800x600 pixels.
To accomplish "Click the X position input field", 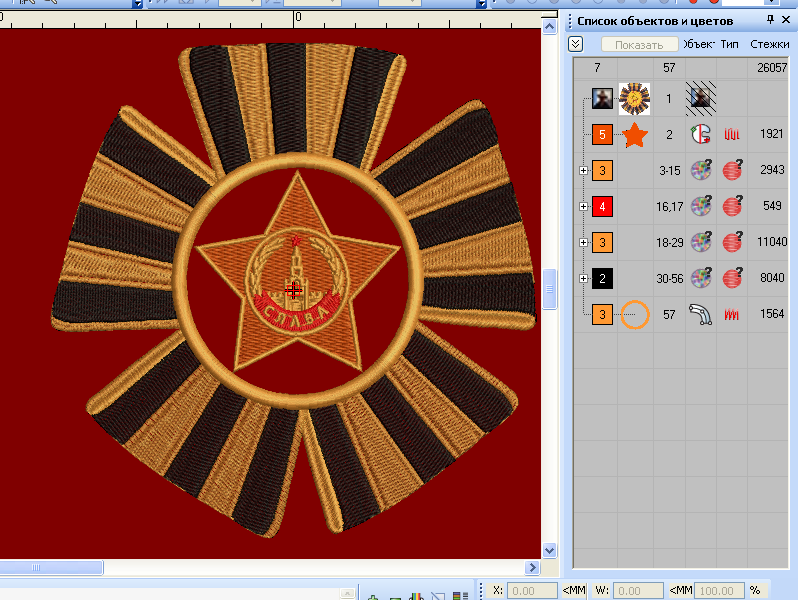I will pos(532,591).
